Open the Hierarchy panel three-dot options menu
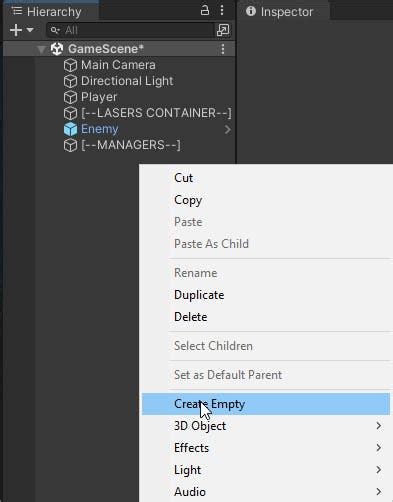Screen dimensions: 393x502 pos(222,10)
